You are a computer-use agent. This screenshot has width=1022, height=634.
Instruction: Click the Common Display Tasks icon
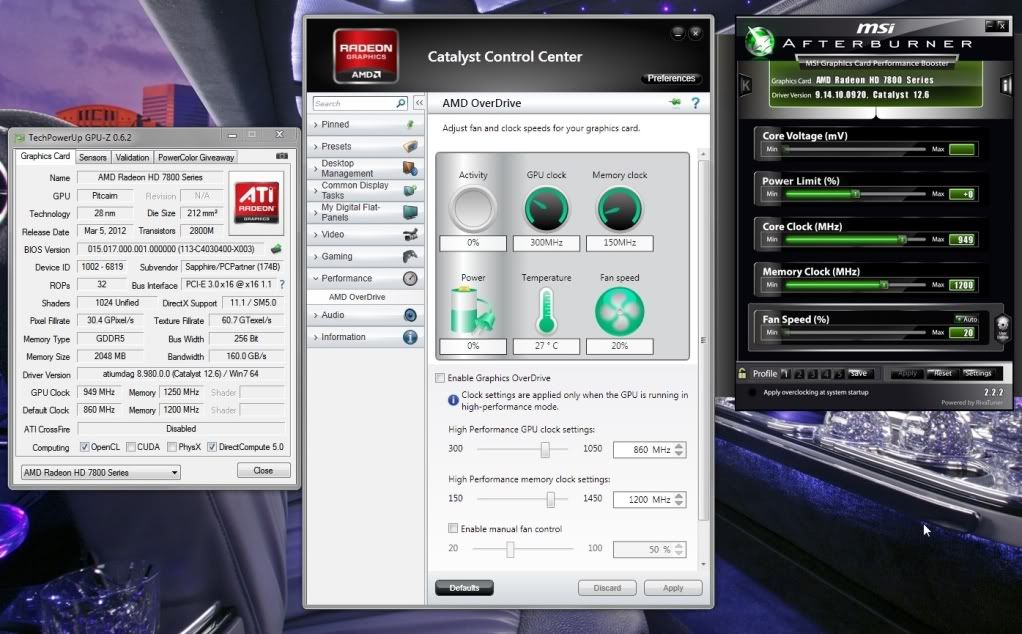[x=410, y=190]
